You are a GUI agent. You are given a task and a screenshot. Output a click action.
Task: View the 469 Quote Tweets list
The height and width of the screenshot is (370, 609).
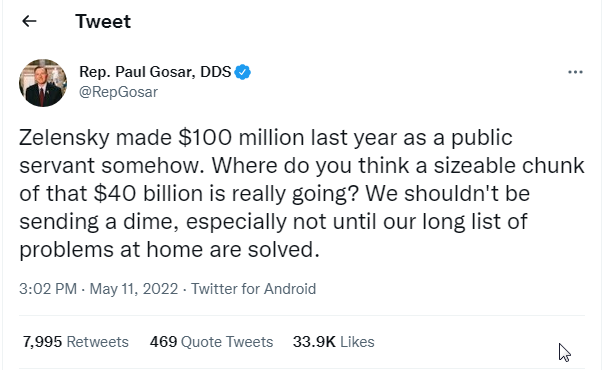pyautogui.click(x=211, y=342)
